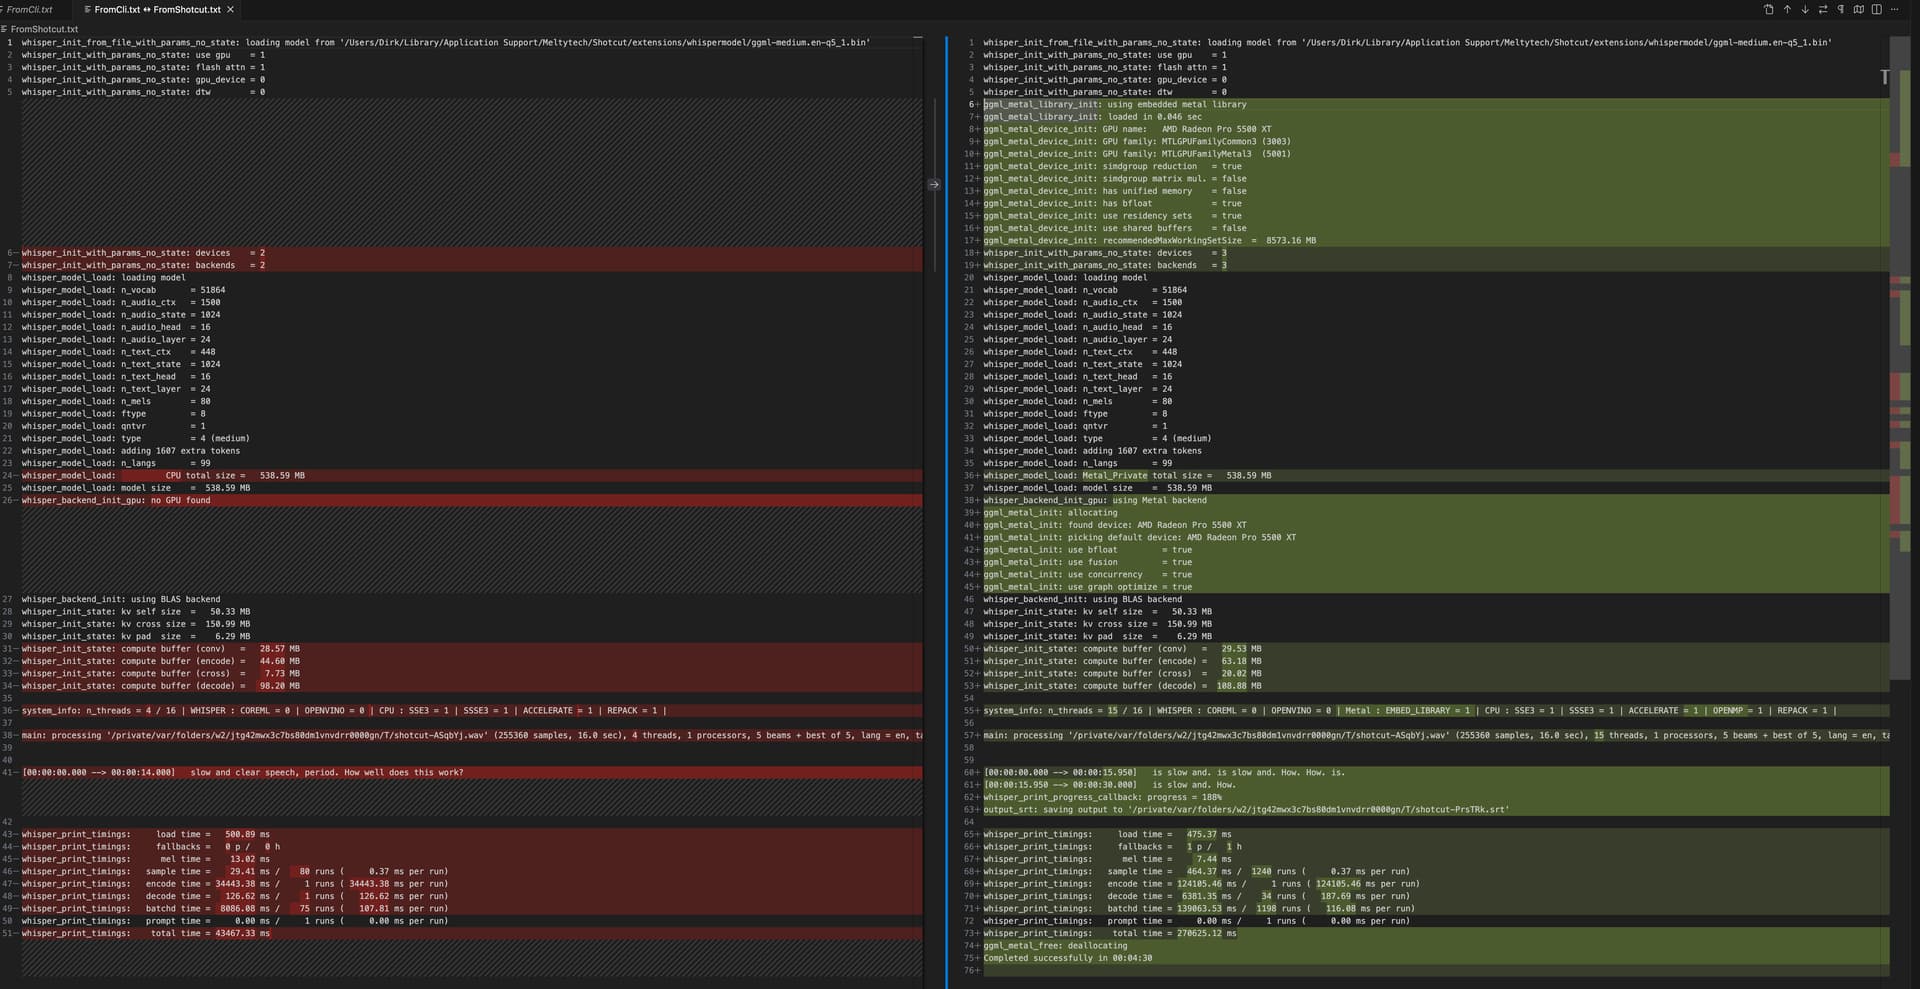This screenshot has height=989, width=1920.
Task: Split the editor with the split icon
Action: (x=1877, y=9)
